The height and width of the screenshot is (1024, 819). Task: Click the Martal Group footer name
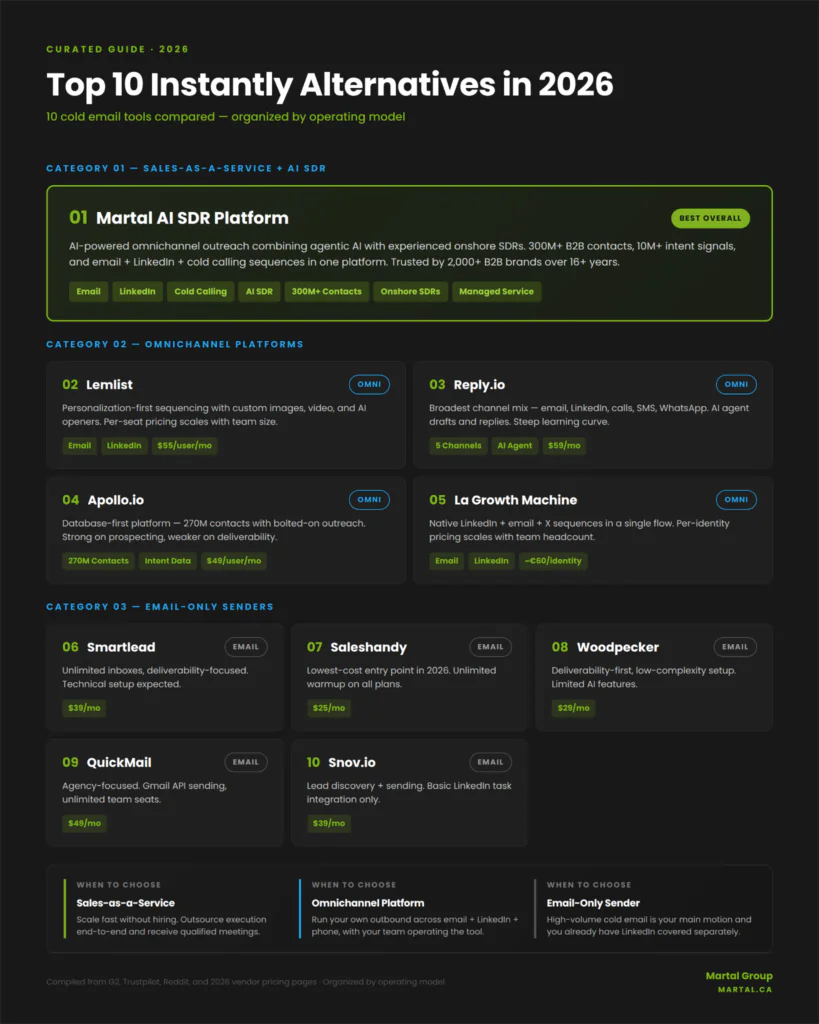pyautogui.click(x=739, y=976)
